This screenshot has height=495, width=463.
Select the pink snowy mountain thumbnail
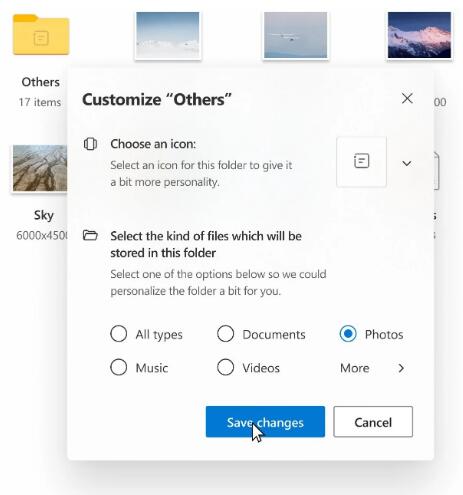pos(419,35)
